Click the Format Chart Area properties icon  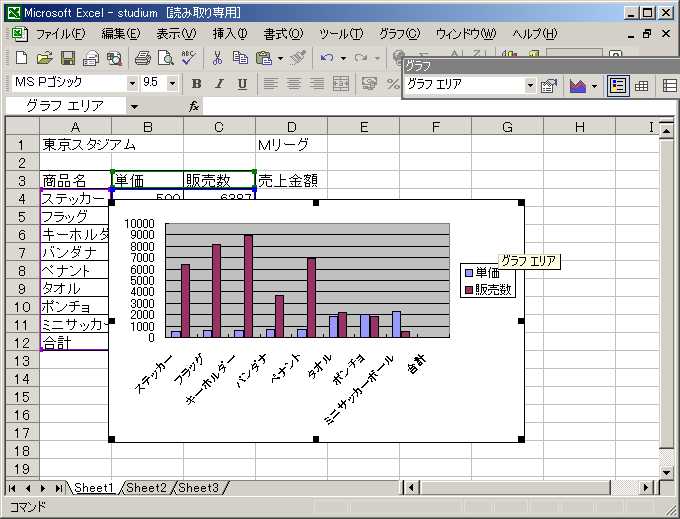(548, 86)
